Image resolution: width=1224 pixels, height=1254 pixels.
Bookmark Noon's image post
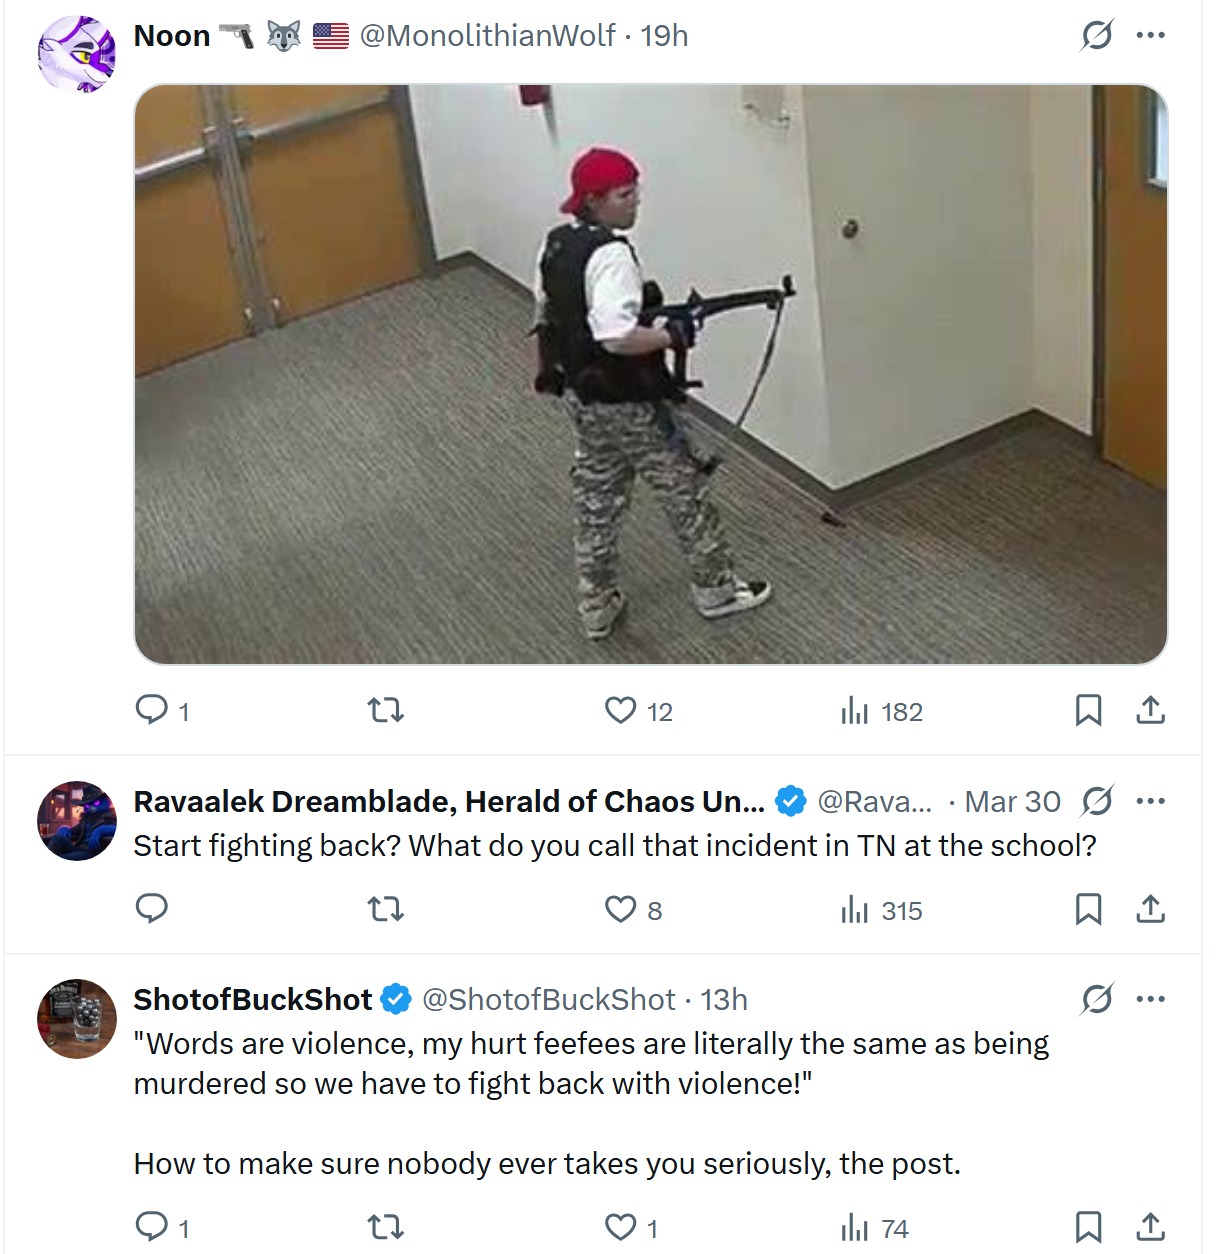[x=1088, y=711]
